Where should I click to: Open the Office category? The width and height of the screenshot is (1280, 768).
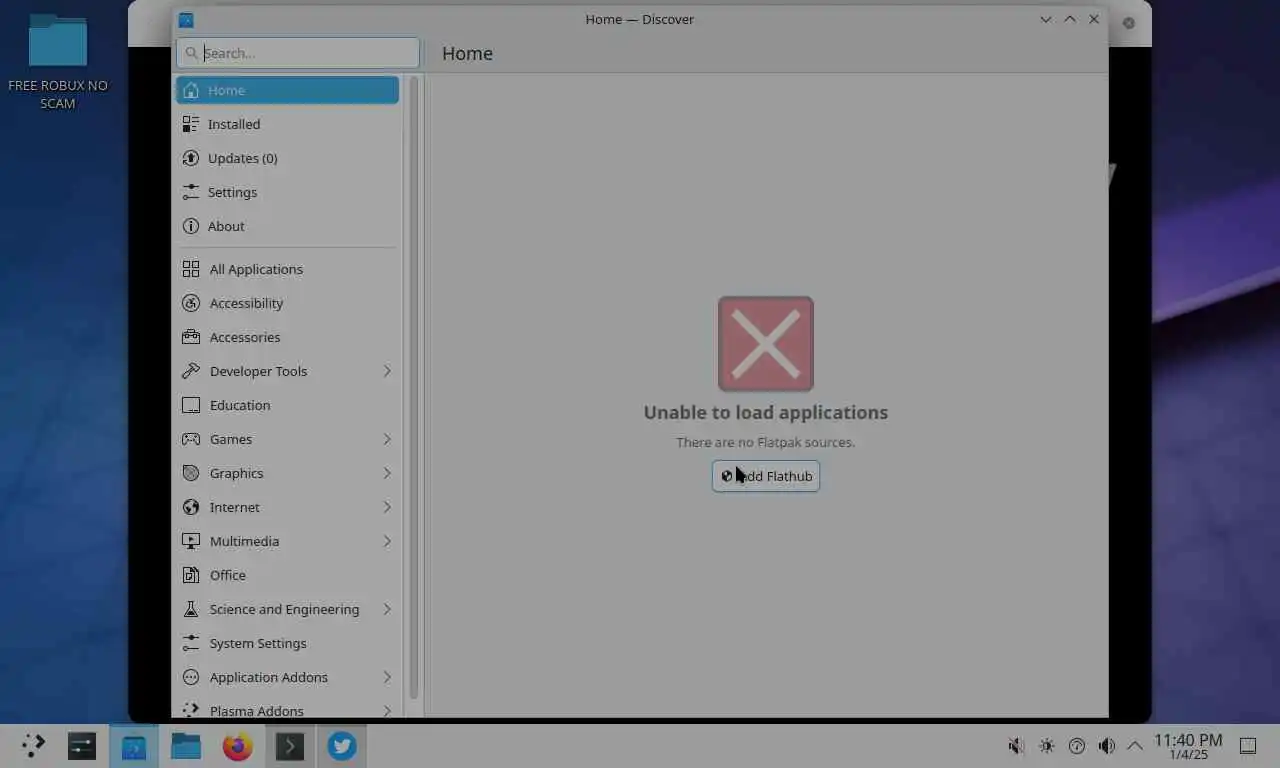[x=288, y=575]
